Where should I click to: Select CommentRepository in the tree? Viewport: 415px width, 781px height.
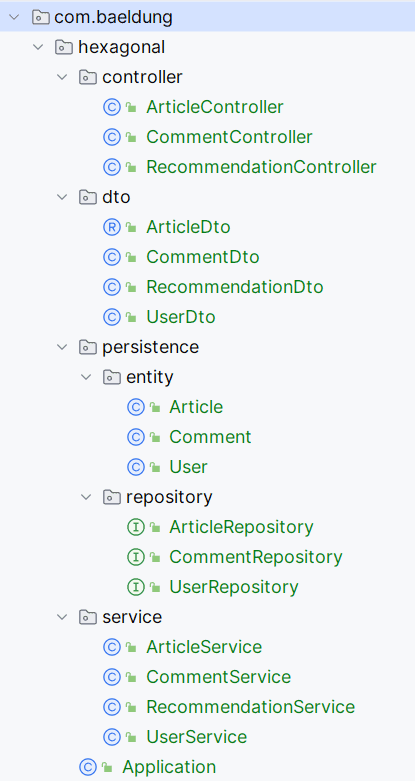[256, 557]
